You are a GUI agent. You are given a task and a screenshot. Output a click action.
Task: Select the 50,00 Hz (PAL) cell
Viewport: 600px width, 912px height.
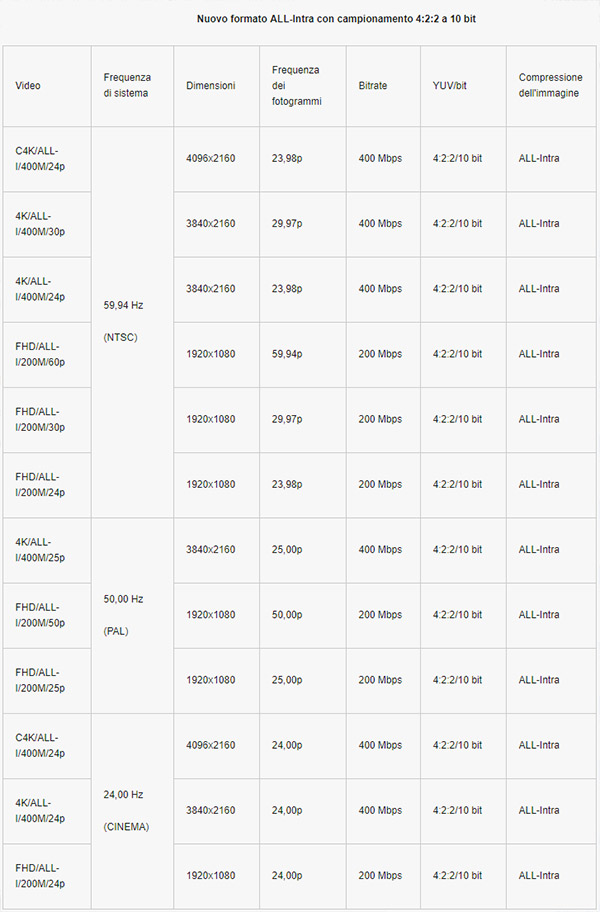pos(124,615)
